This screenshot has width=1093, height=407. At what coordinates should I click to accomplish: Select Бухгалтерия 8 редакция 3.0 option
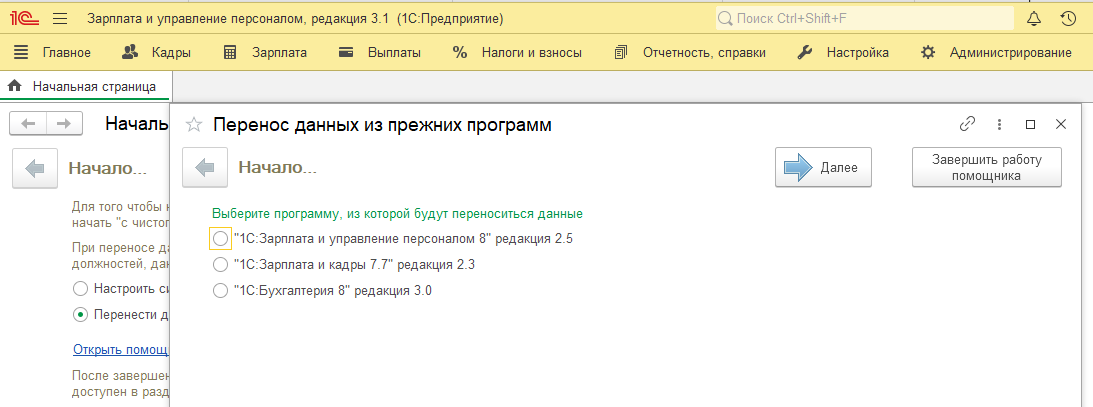[220, 291]
